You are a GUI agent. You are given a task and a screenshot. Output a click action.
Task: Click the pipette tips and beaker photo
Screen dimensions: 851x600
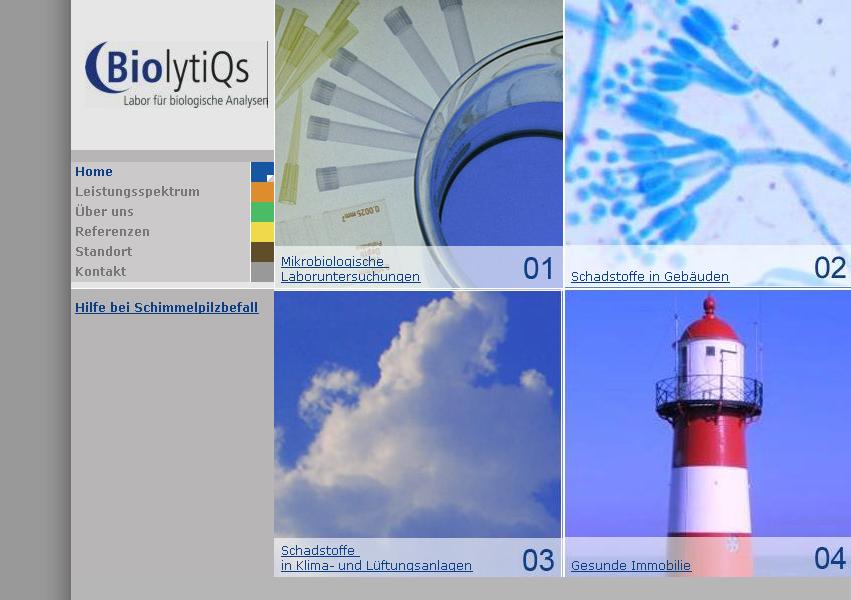tap(418, 120)
